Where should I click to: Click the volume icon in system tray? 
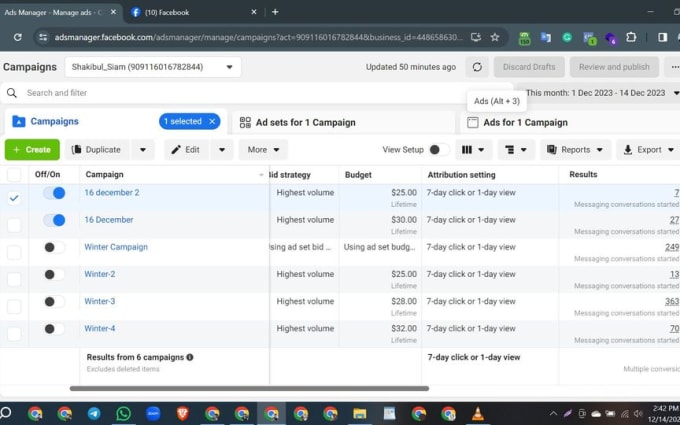[x=638, y=414]
